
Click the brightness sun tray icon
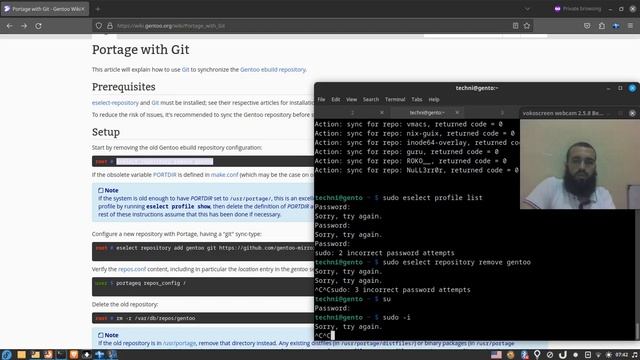pyautogui.click(x=609, y=355)
